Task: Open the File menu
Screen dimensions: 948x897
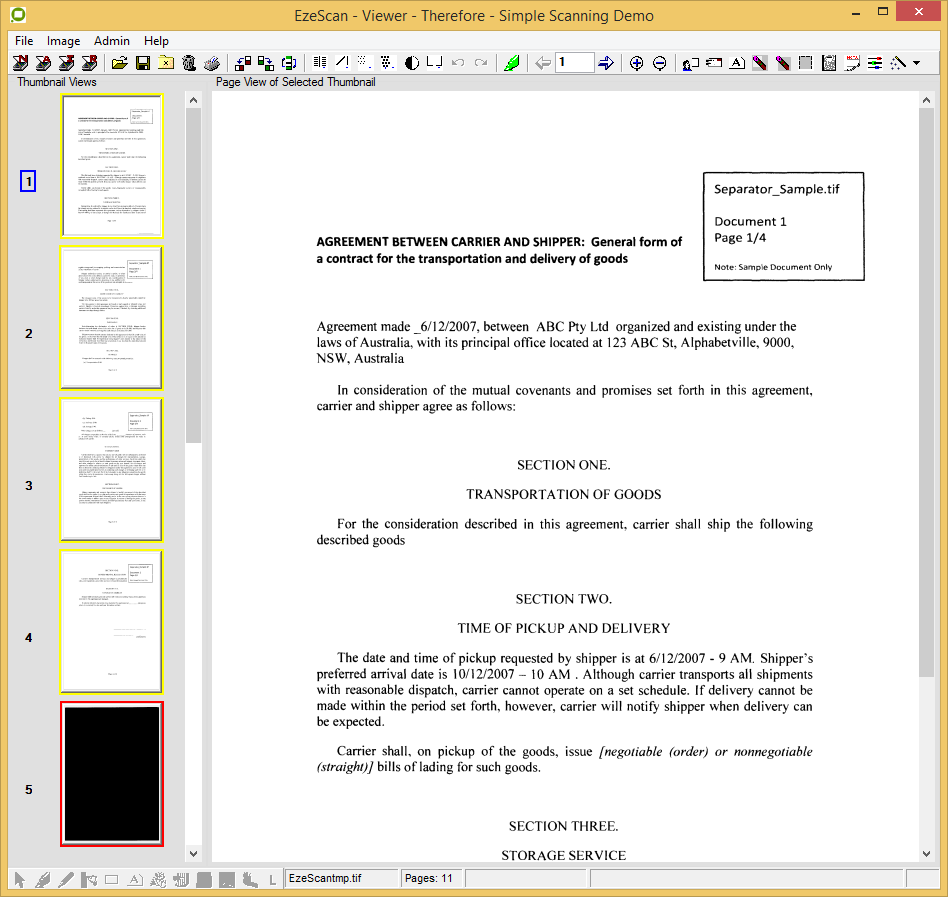Action: (x=24, y=41)
